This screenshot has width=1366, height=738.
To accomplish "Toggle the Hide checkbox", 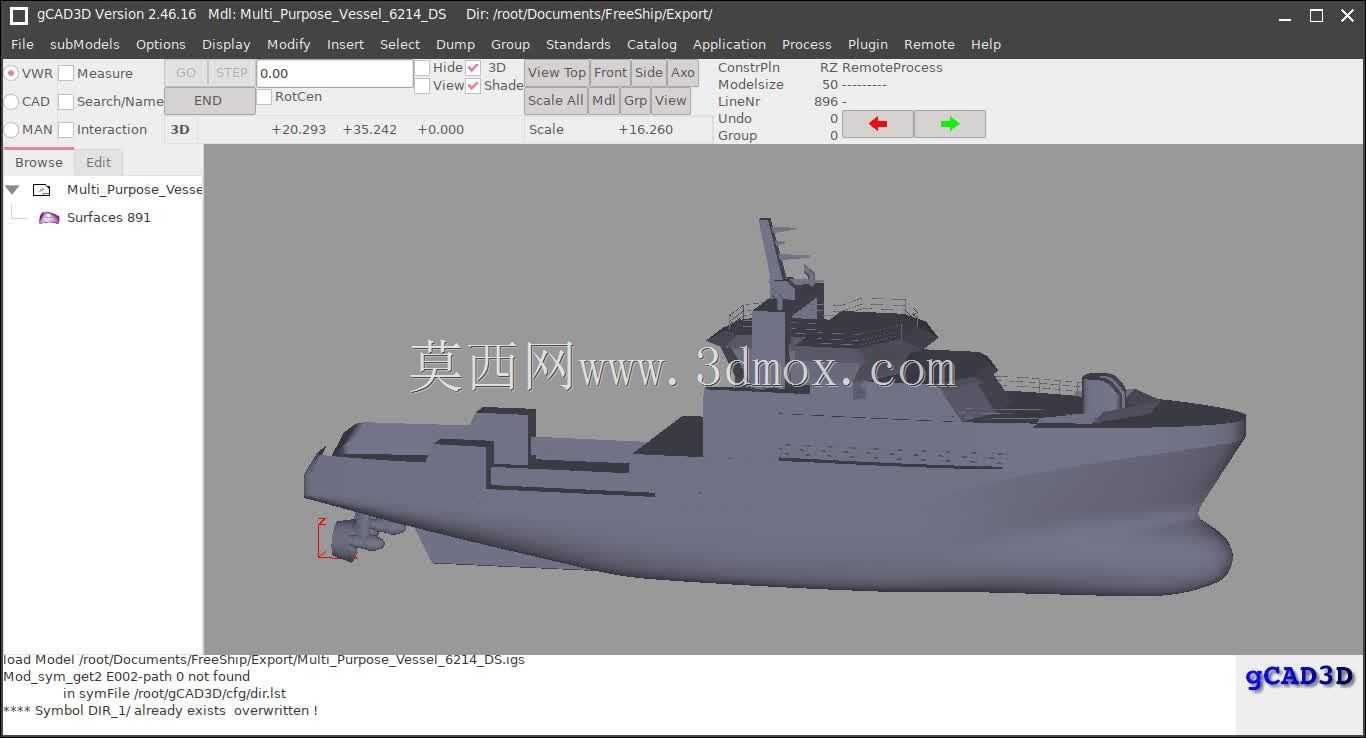I will coord(422,68).
